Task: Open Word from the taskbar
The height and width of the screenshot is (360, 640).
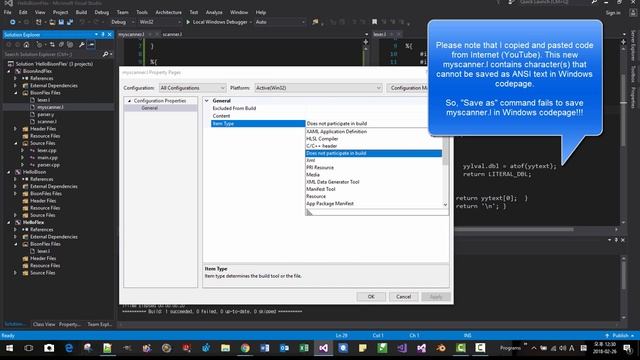Action: click(264, 348)
